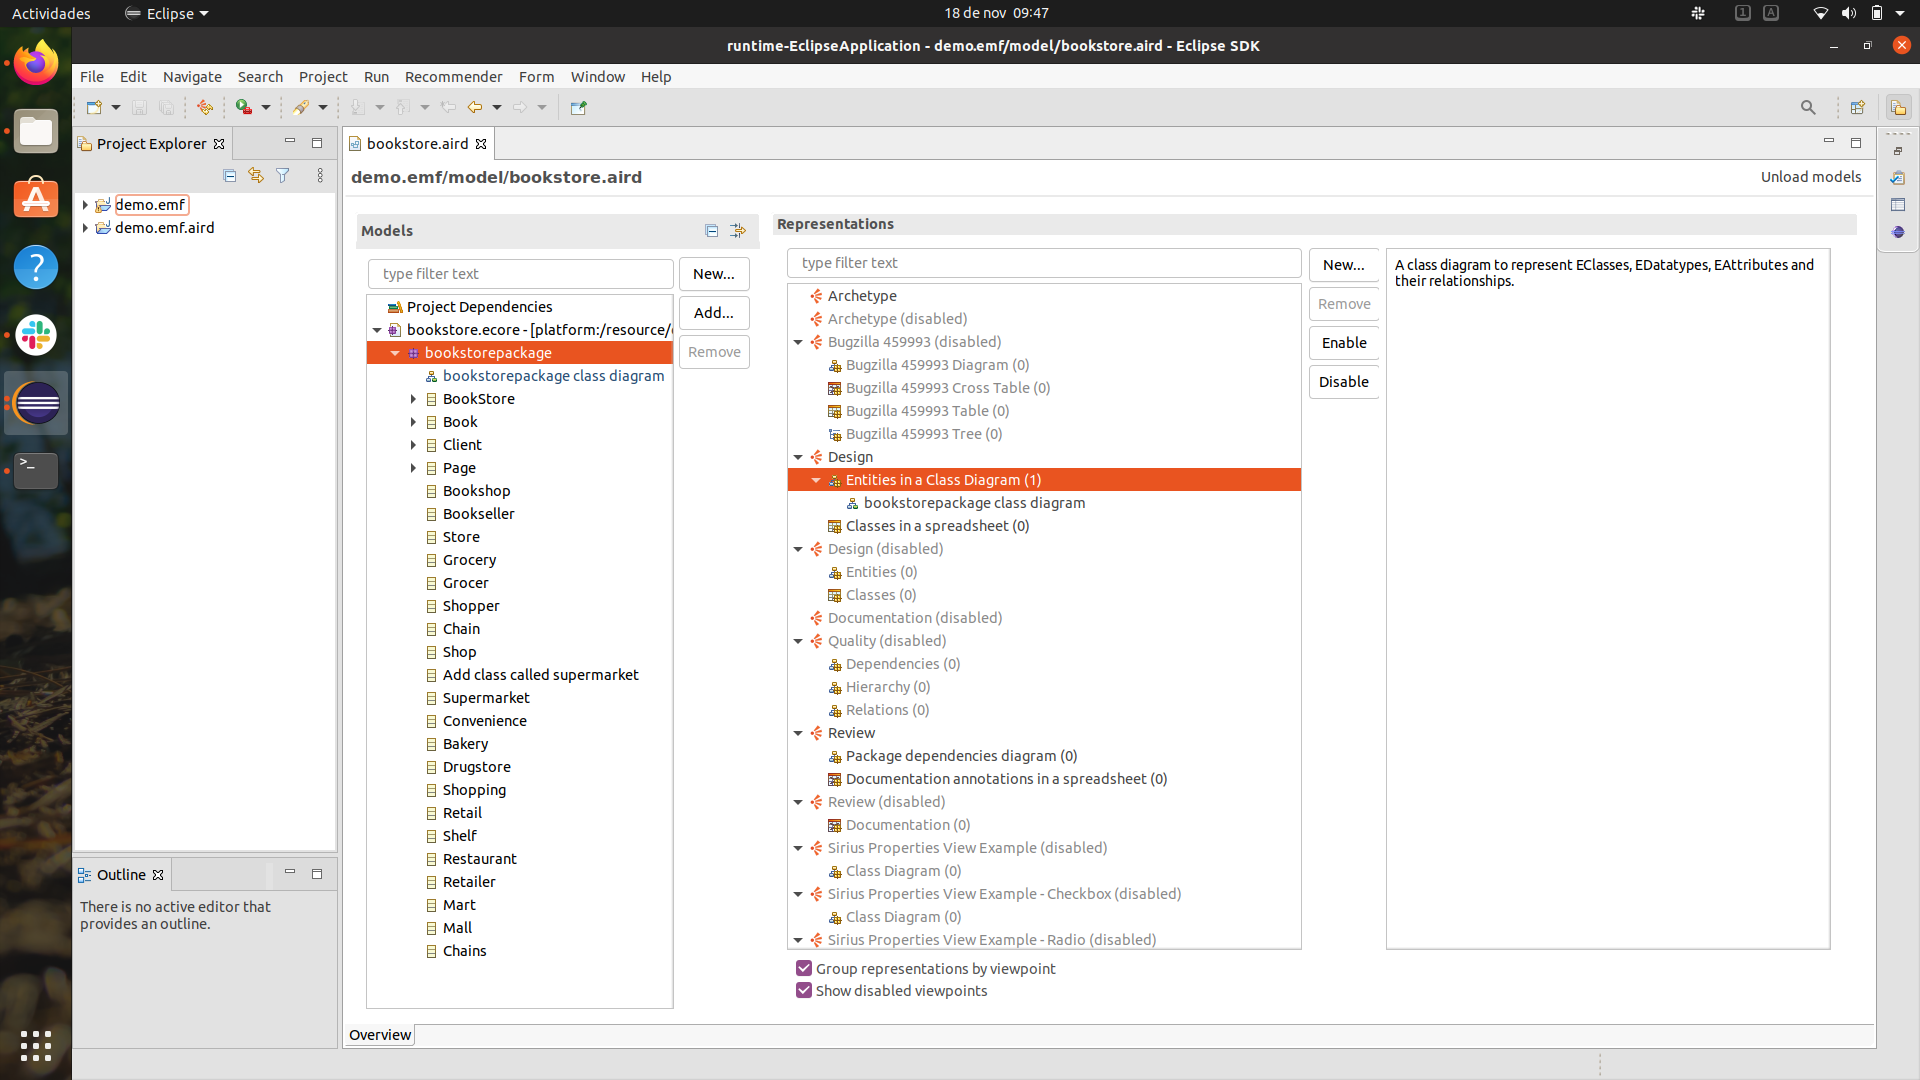This screenshot has width=1920, height=1080.
Task: Click the New wizard toolbar icon
Action: 94,107
